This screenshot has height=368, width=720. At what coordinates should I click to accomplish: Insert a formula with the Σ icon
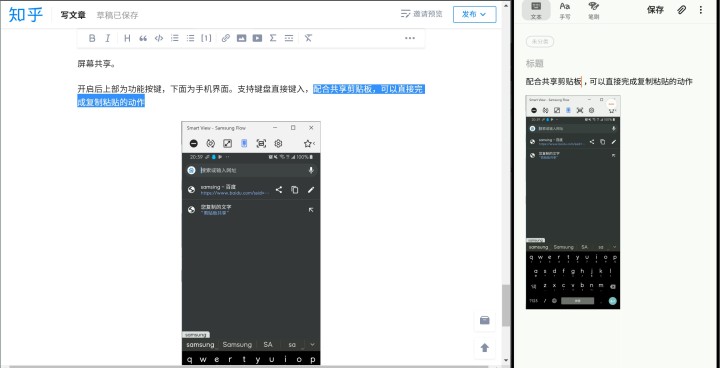273,39
